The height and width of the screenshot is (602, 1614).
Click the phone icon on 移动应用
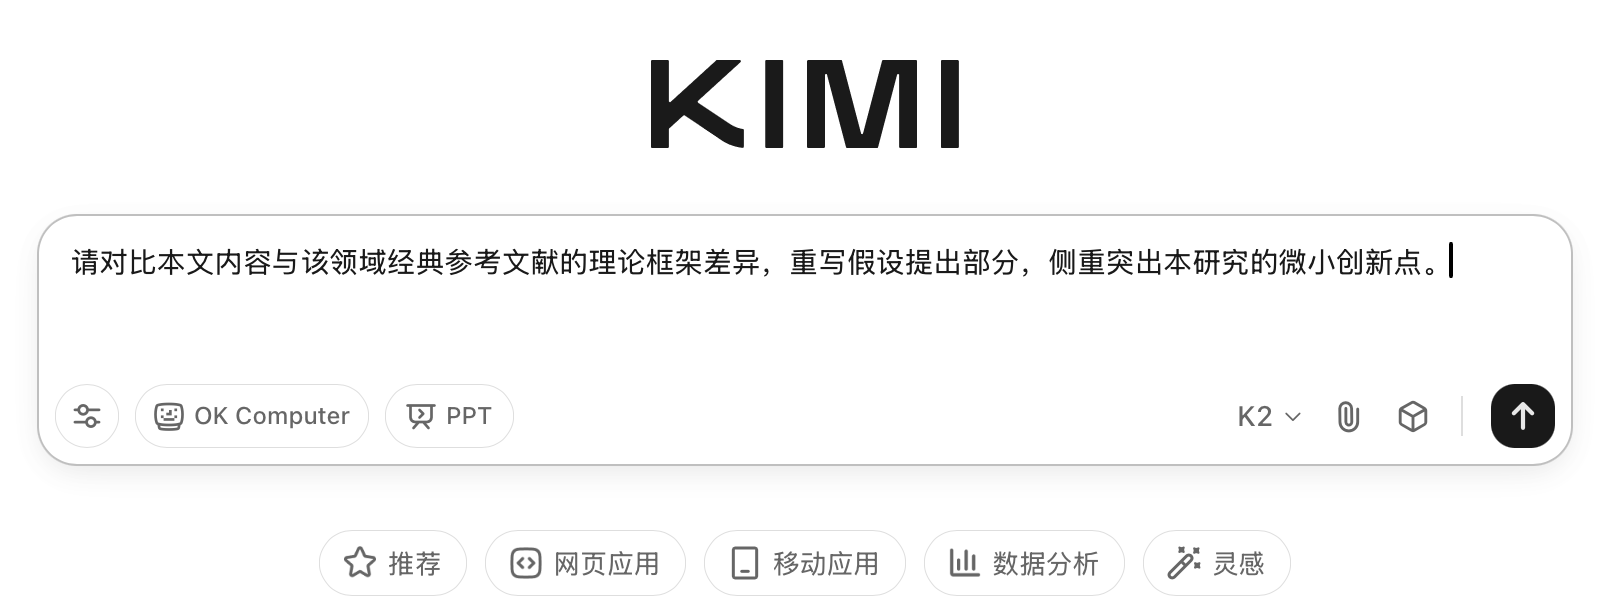[x=745, y=563]
